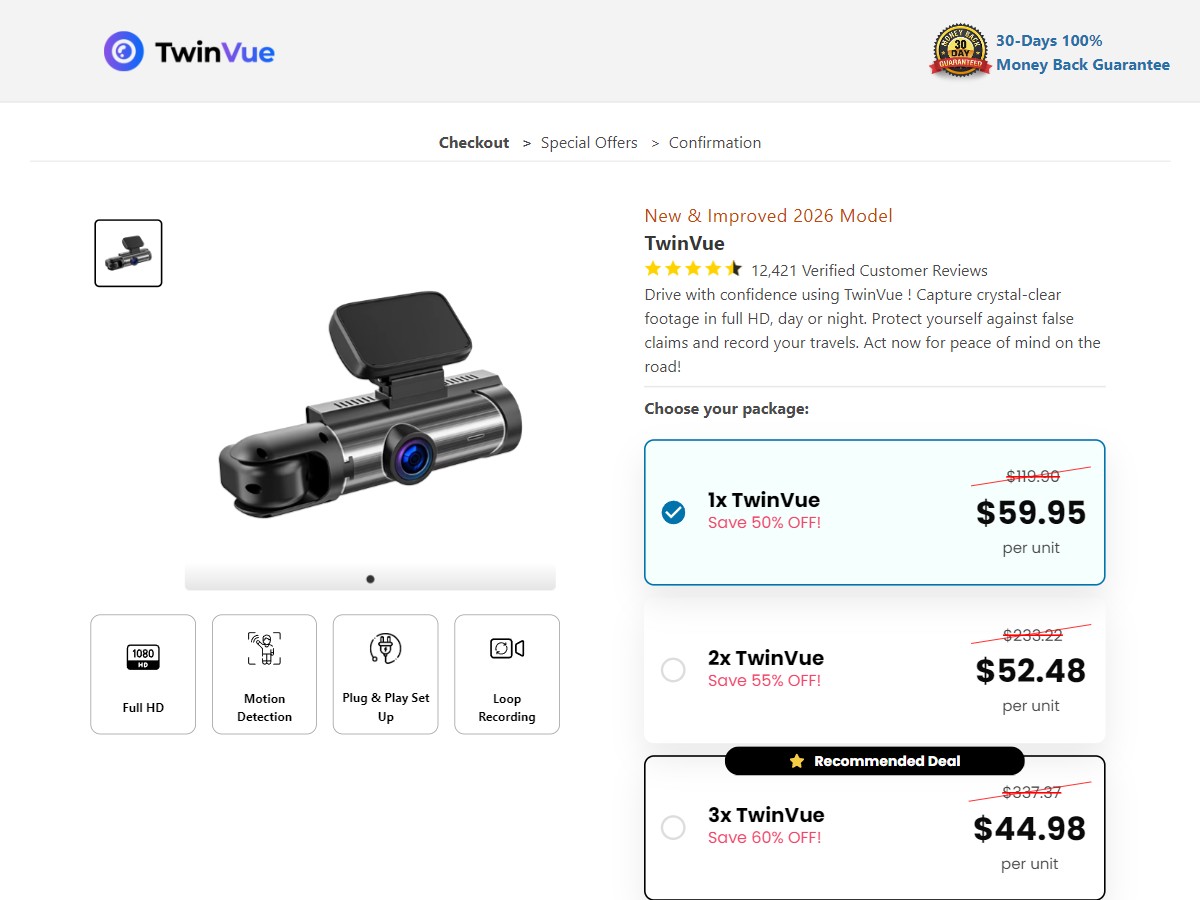Viewport: 1200px width, 900px height.
Task: Open the Special Offers step
Action: click(589, 143)
